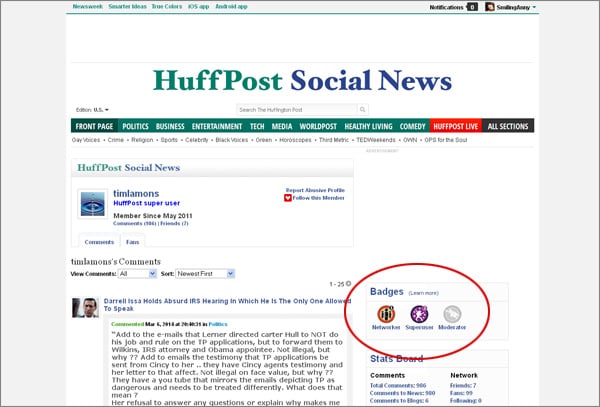Click the Android app link
The height and width of the screenshot is (407, 600).
pos(231,7)
